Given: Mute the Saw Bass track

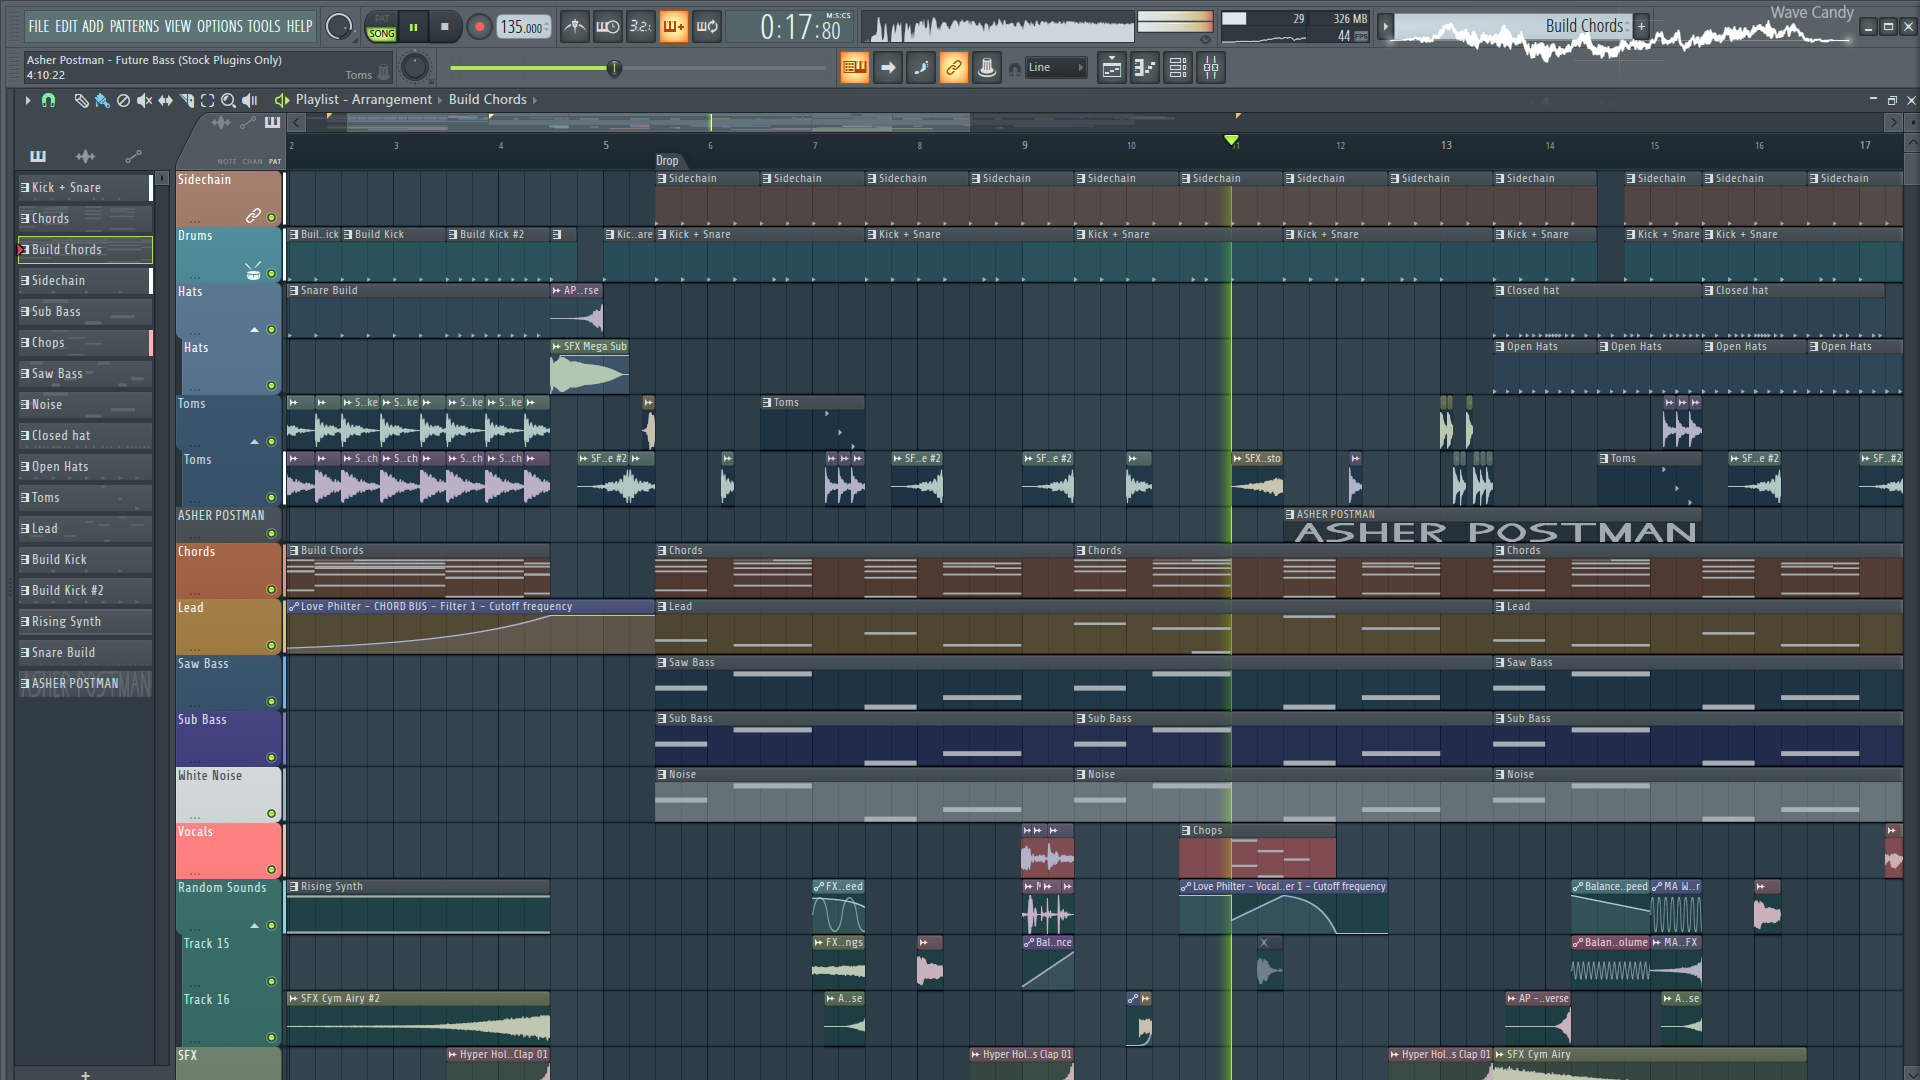Looking at the screenshot, I should pyautogui.click(x=271, y=701).
